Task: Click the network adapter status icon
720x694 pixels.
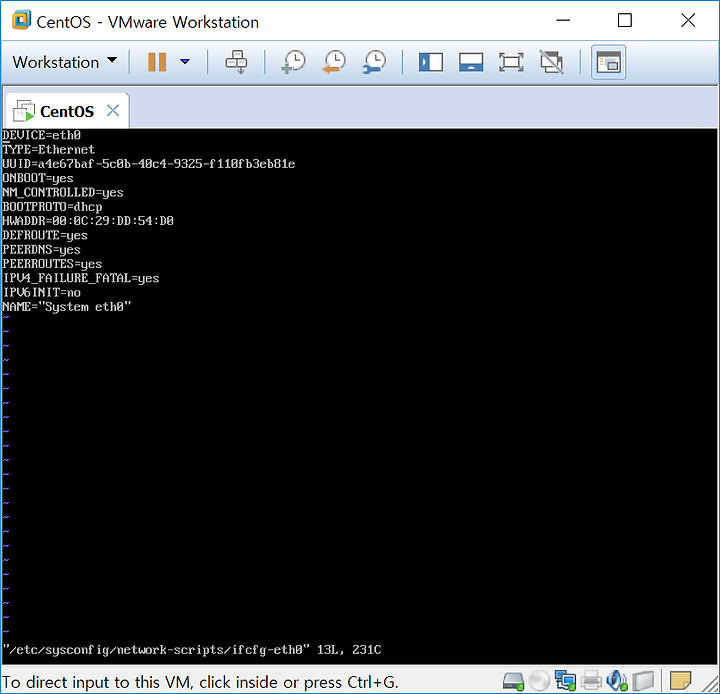Action: point(565,681)
